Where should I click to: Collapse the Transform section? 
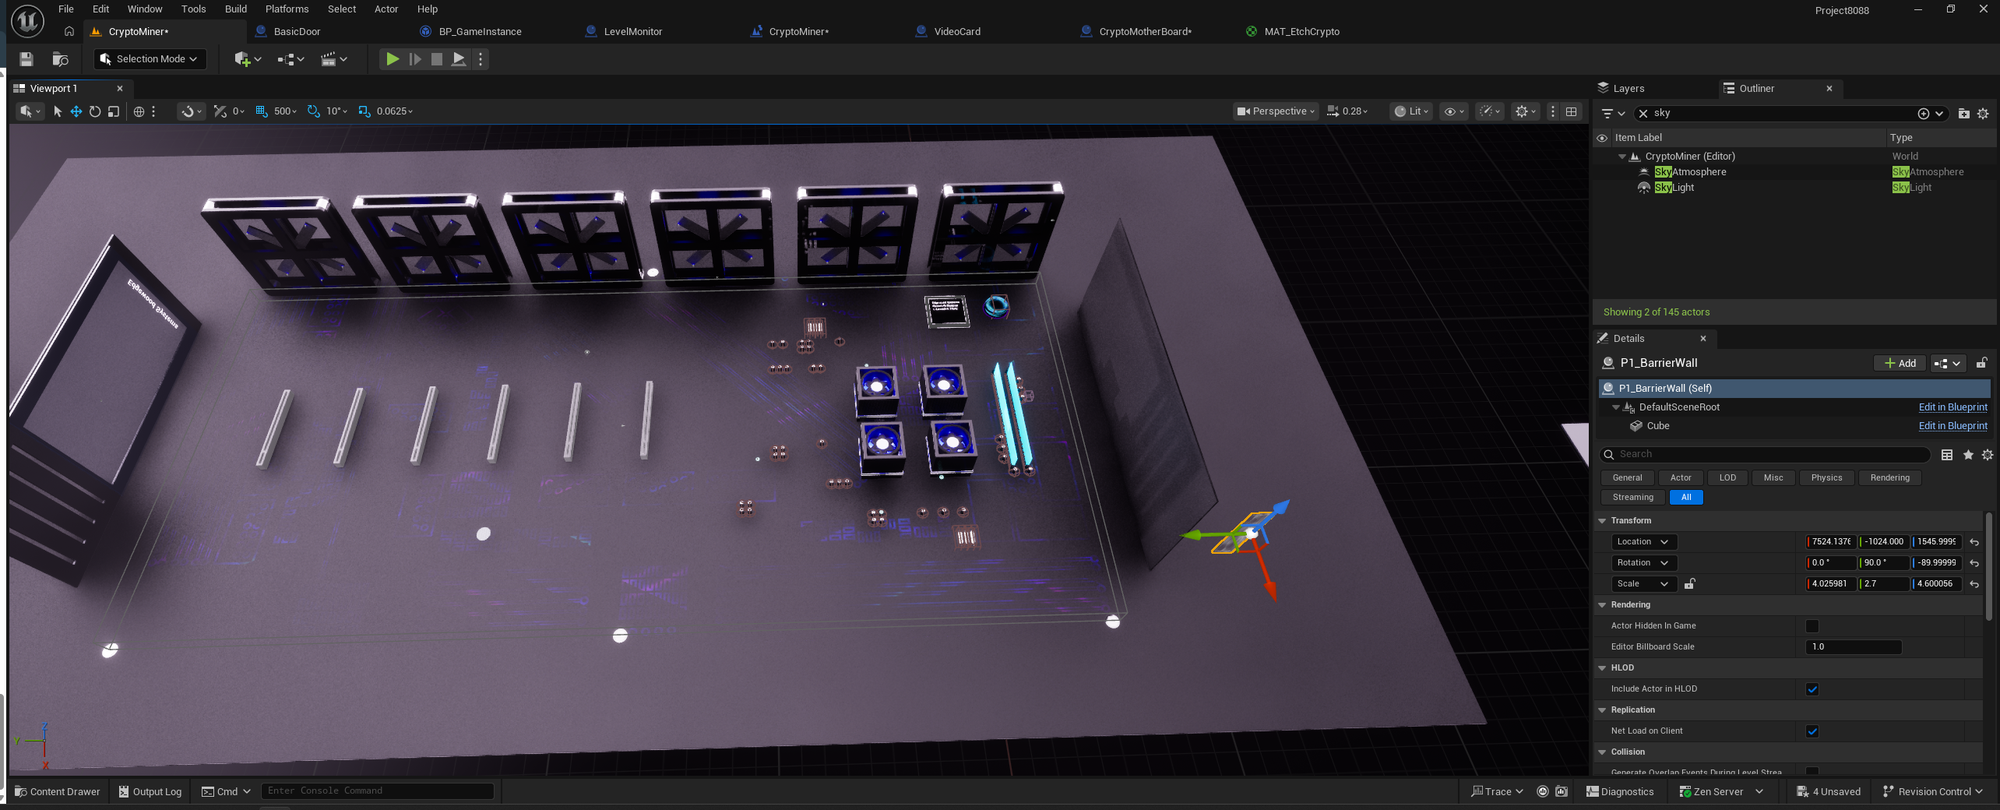[1602, 521]
